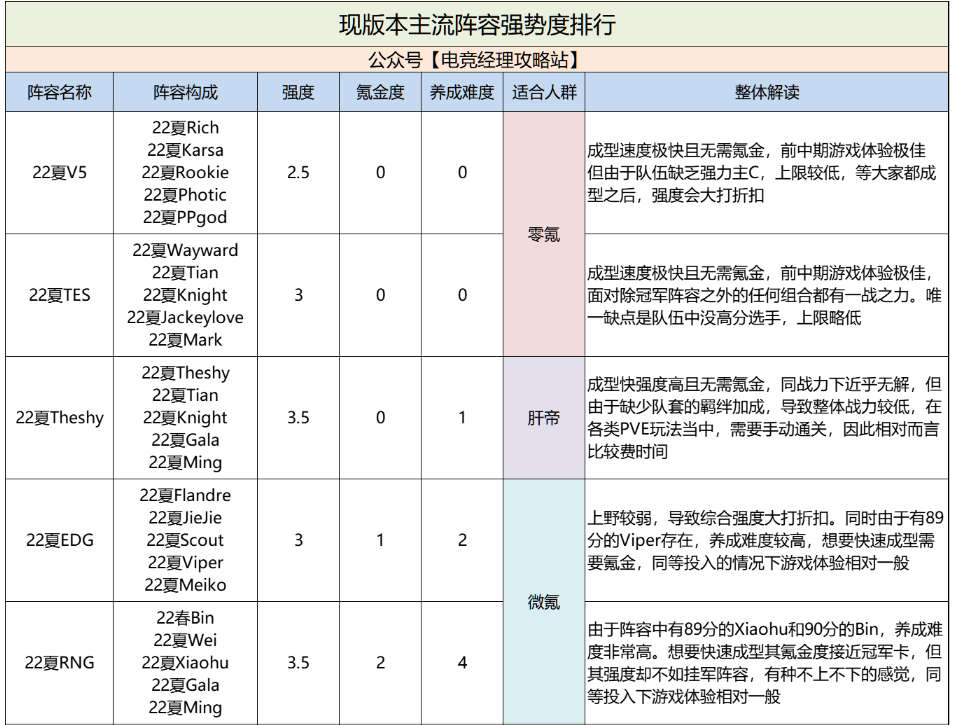This screenshot has width=955, height=725.
Task: Click the 肝帝 audience cell
Action: click(x=544, y=418)
